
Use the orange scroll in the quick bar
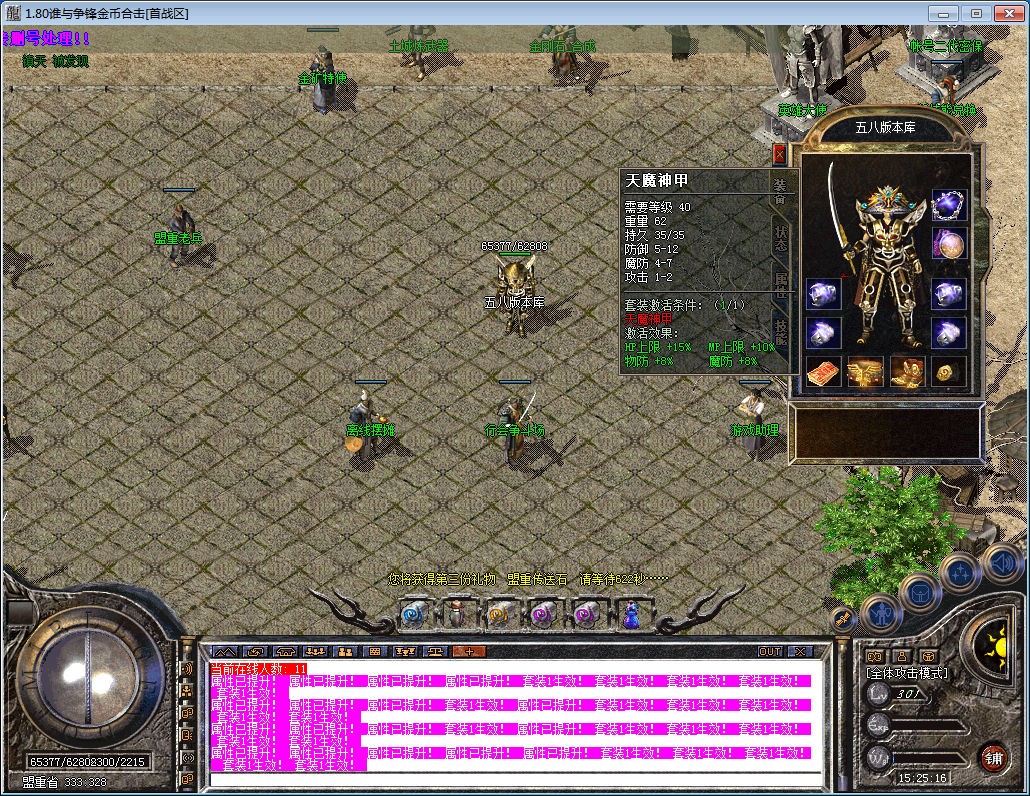501,615
